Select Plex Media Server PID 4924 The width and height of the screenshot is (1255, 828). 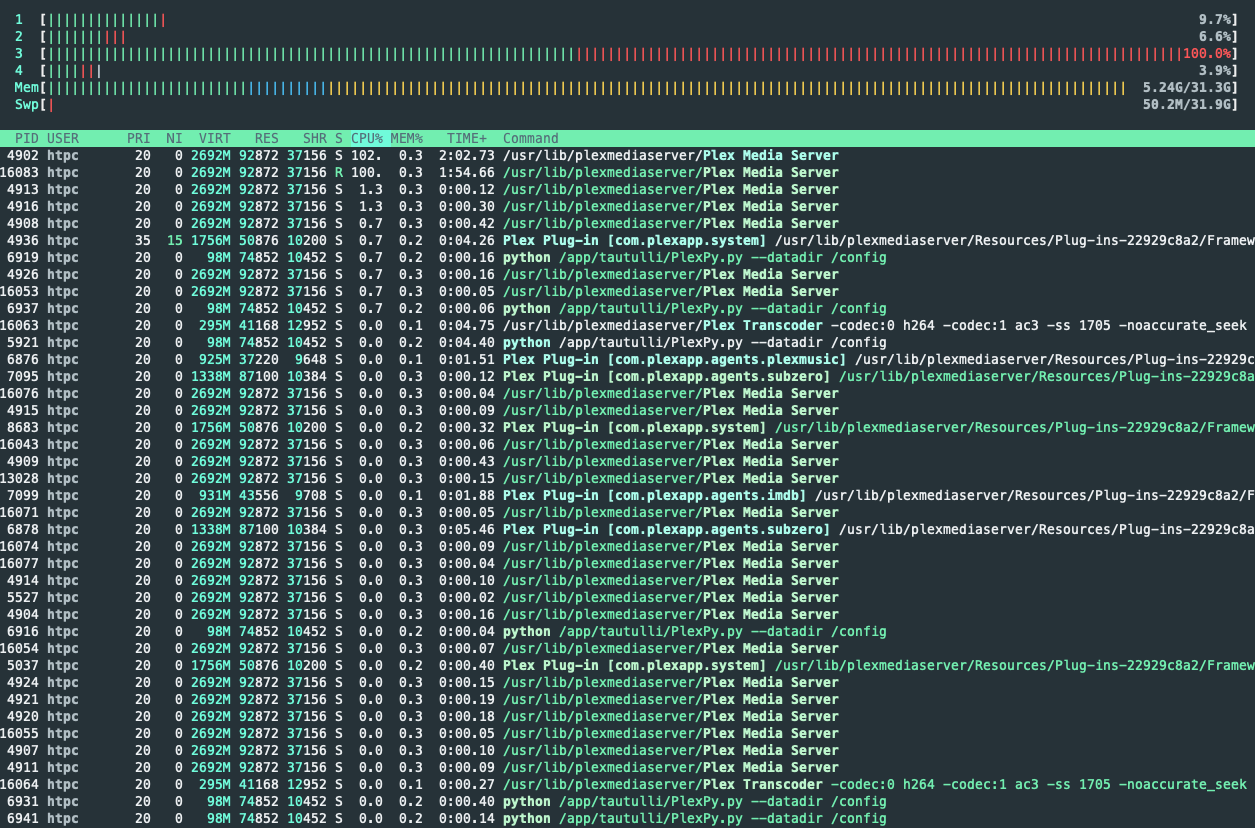coord(627,682)
